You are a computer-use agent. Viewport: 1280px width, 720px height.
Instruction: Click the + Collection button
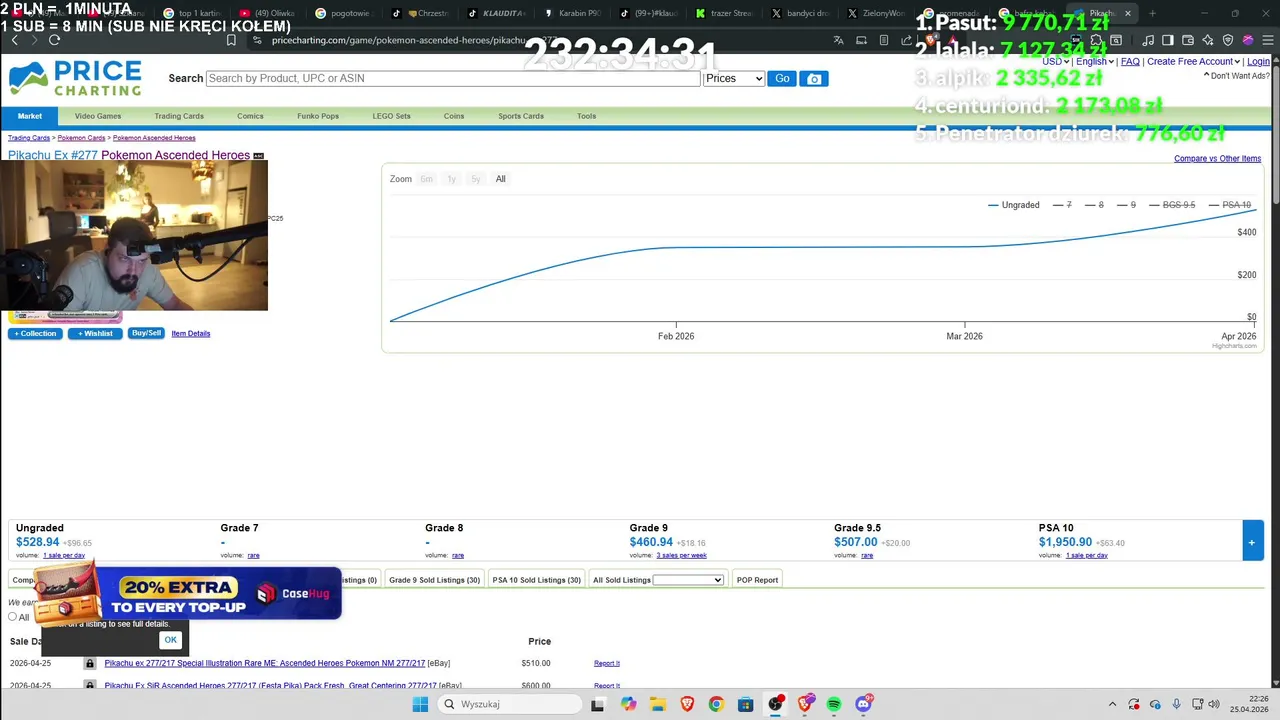coord(35,333)
